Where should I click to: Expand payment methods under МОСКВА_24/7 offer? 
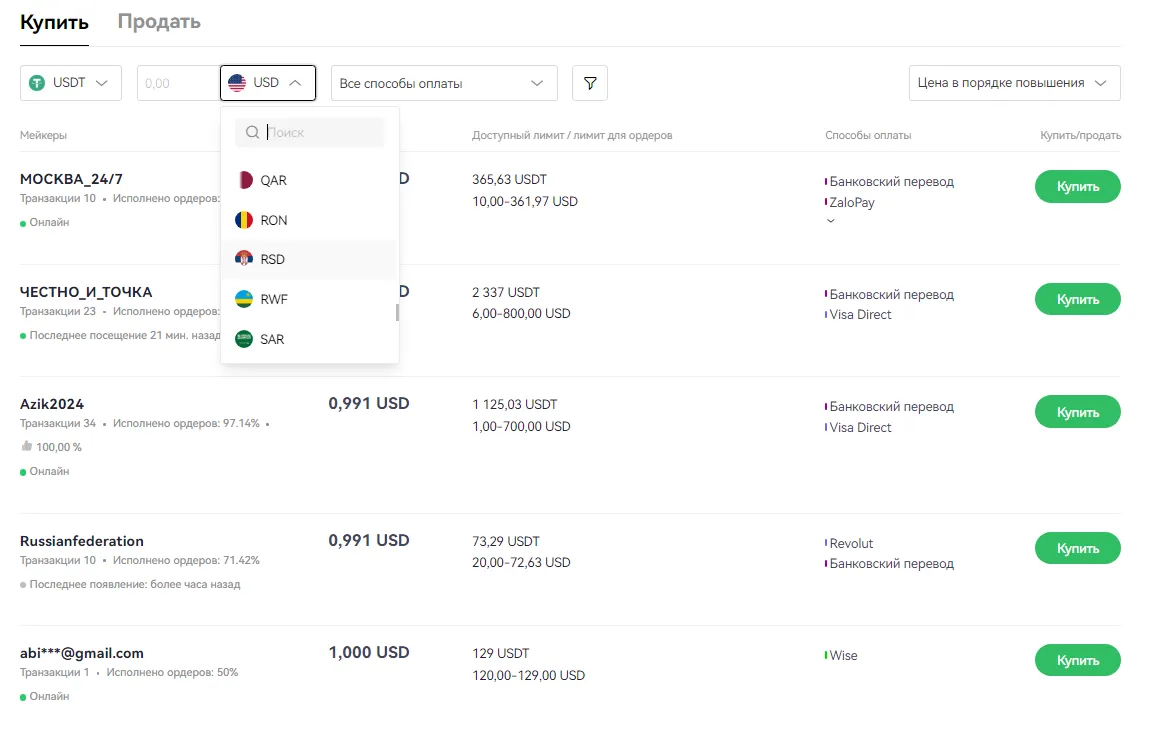(831, 220)
